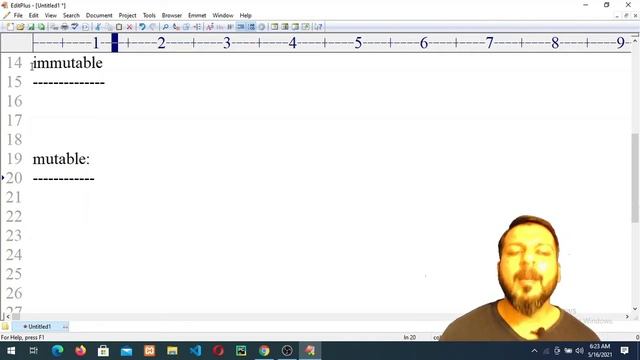Click the ruler at column mark 5
The image size is (640, 360).
point(358,43)
